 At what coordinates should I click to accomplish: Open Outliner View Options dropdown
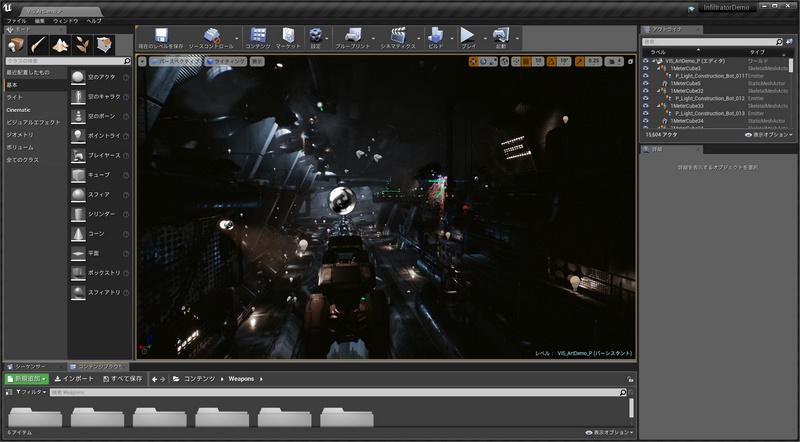pos(769,134)
